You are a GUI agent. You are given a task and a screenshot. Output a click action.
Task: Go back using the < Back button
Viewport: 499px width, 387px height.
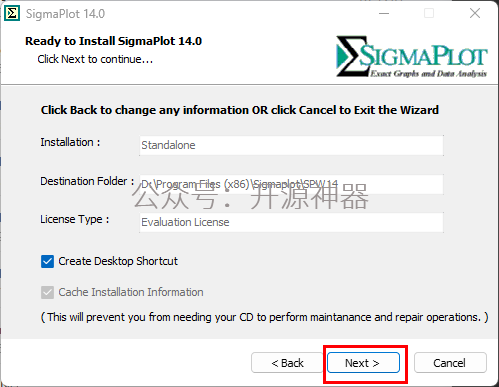click(287, 363)
